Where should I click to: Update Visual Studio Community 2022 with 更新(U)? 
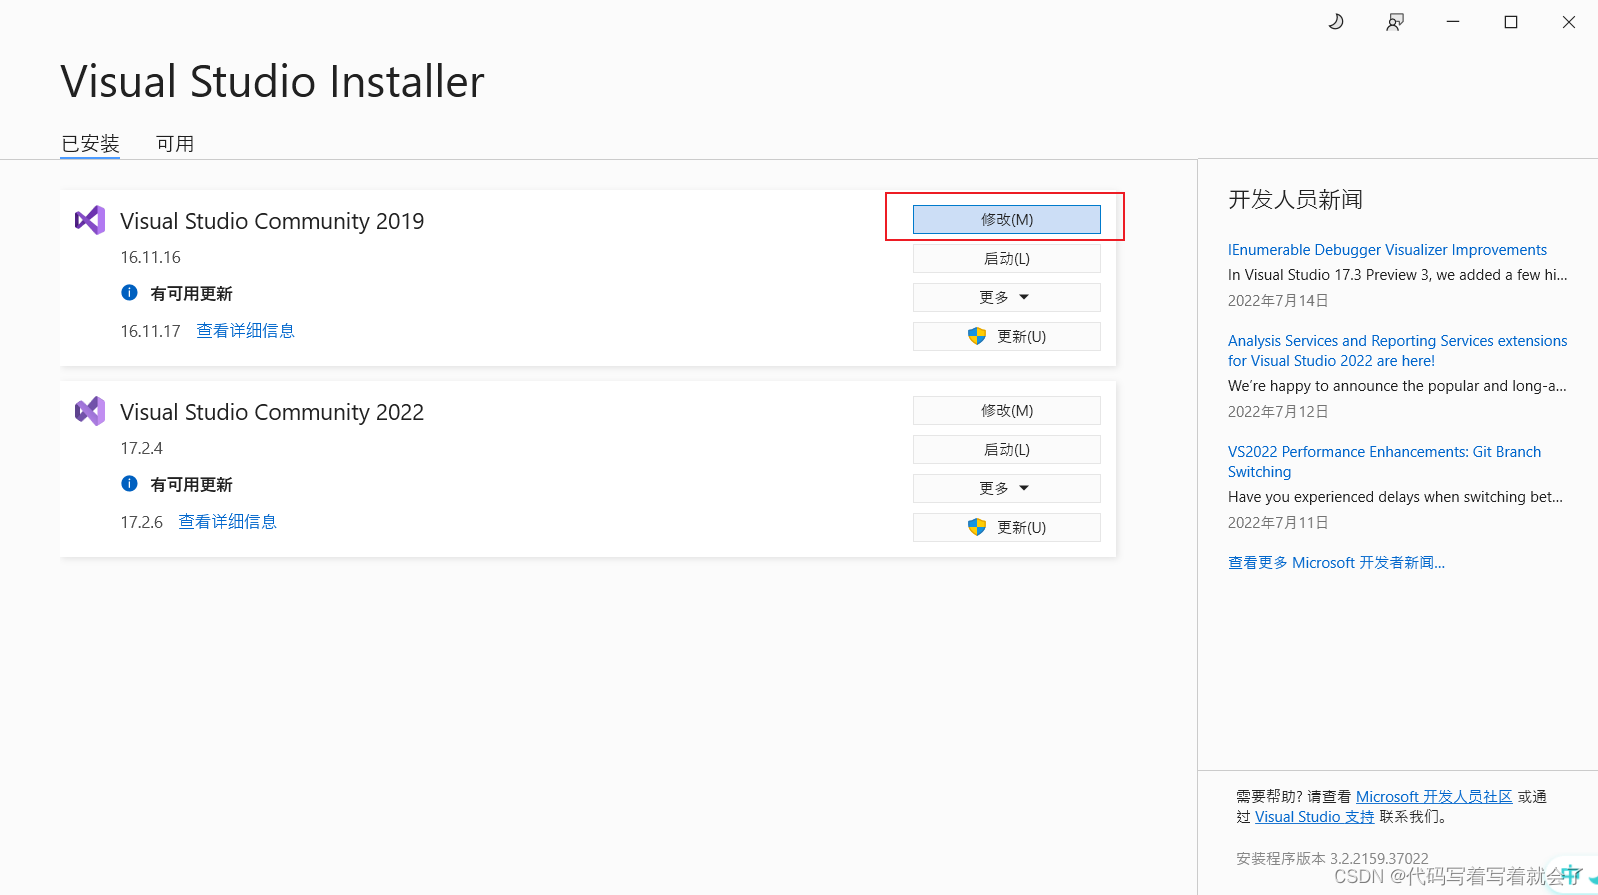coord(1007,528)
